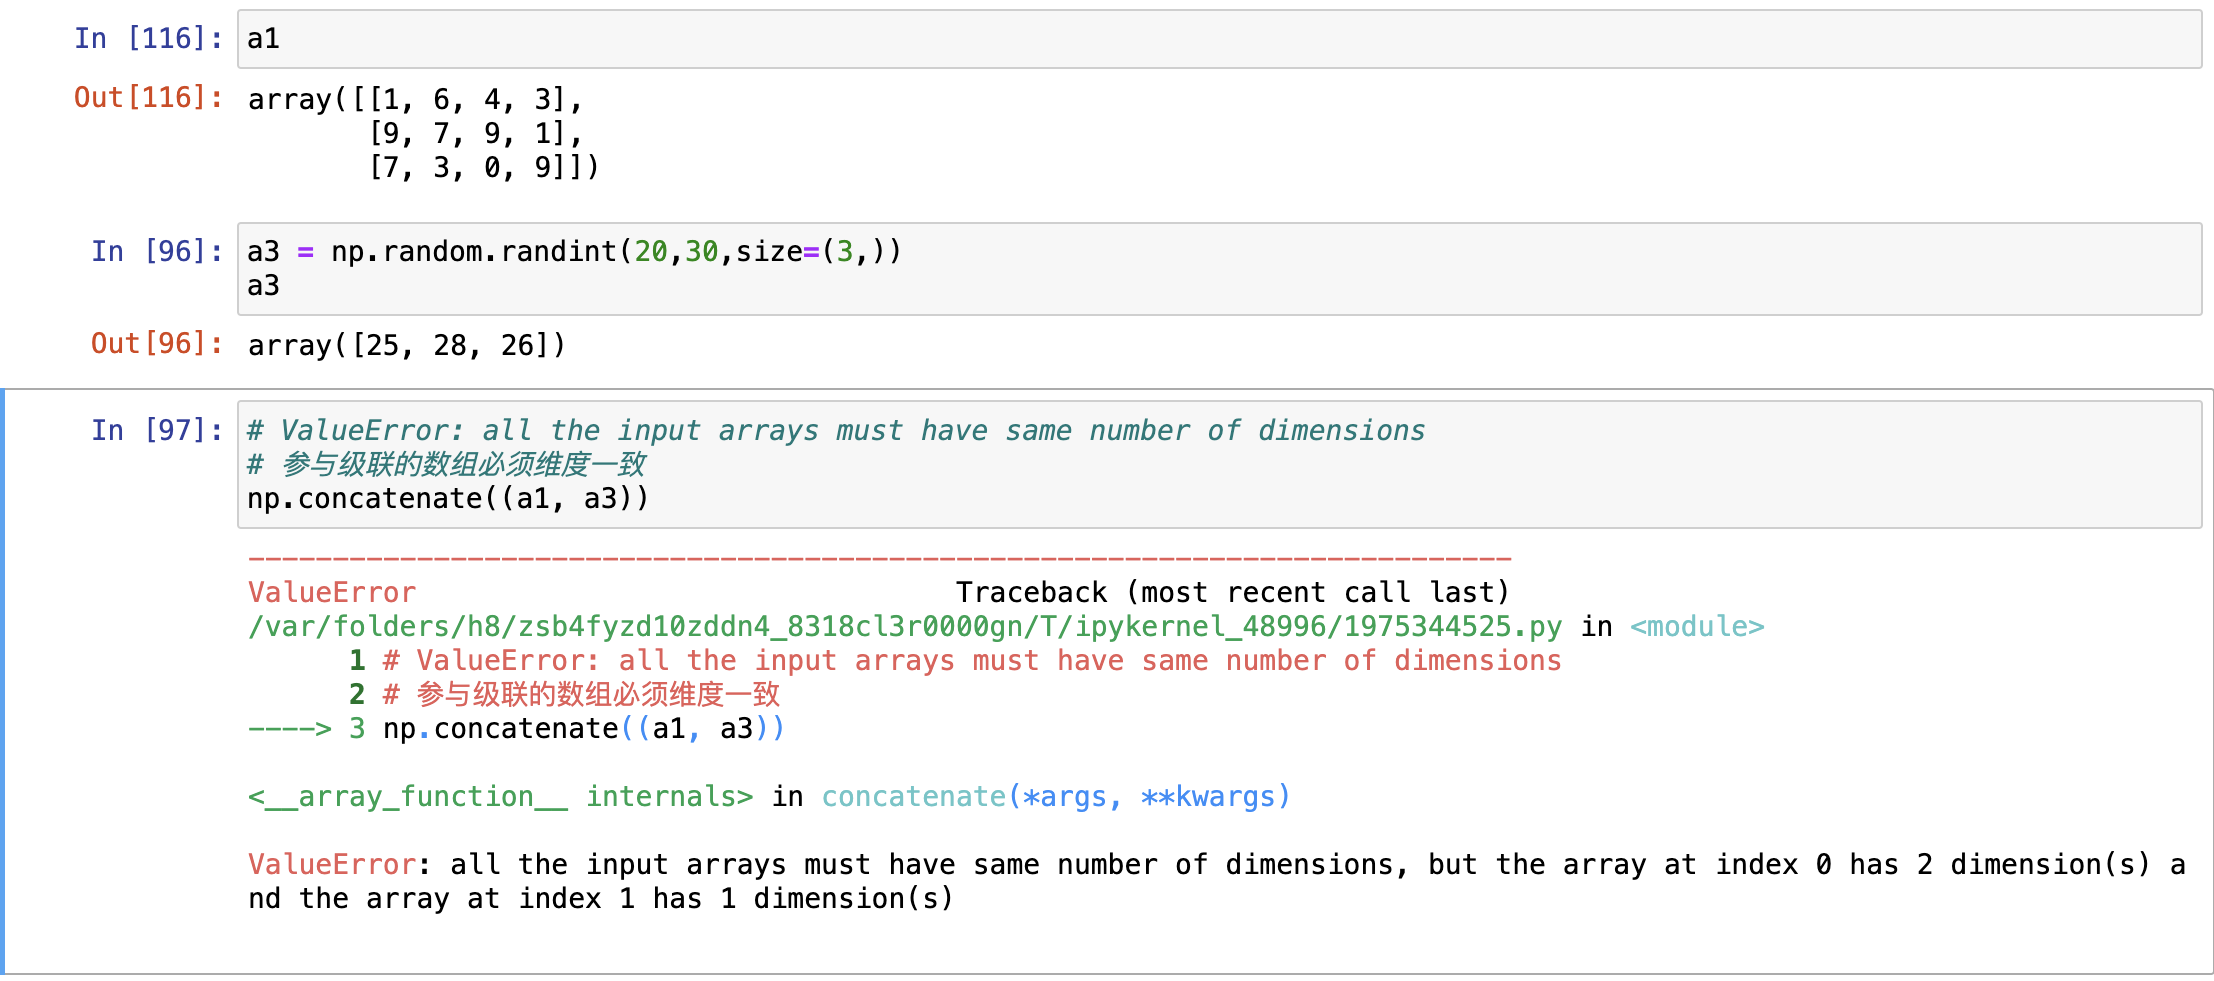Click the In [97]: prompt label
The image size is (2214, 981).
[x=157, y=430]
